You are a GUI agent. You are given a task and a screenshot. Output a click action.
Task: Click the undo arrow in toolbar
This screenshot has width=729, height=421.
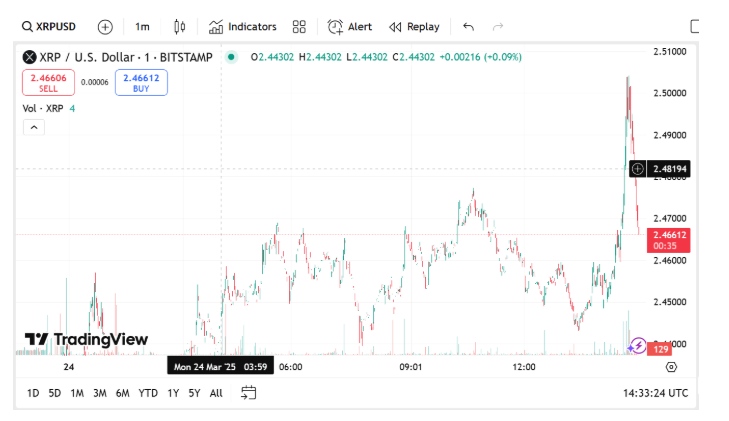coord(469,27)
